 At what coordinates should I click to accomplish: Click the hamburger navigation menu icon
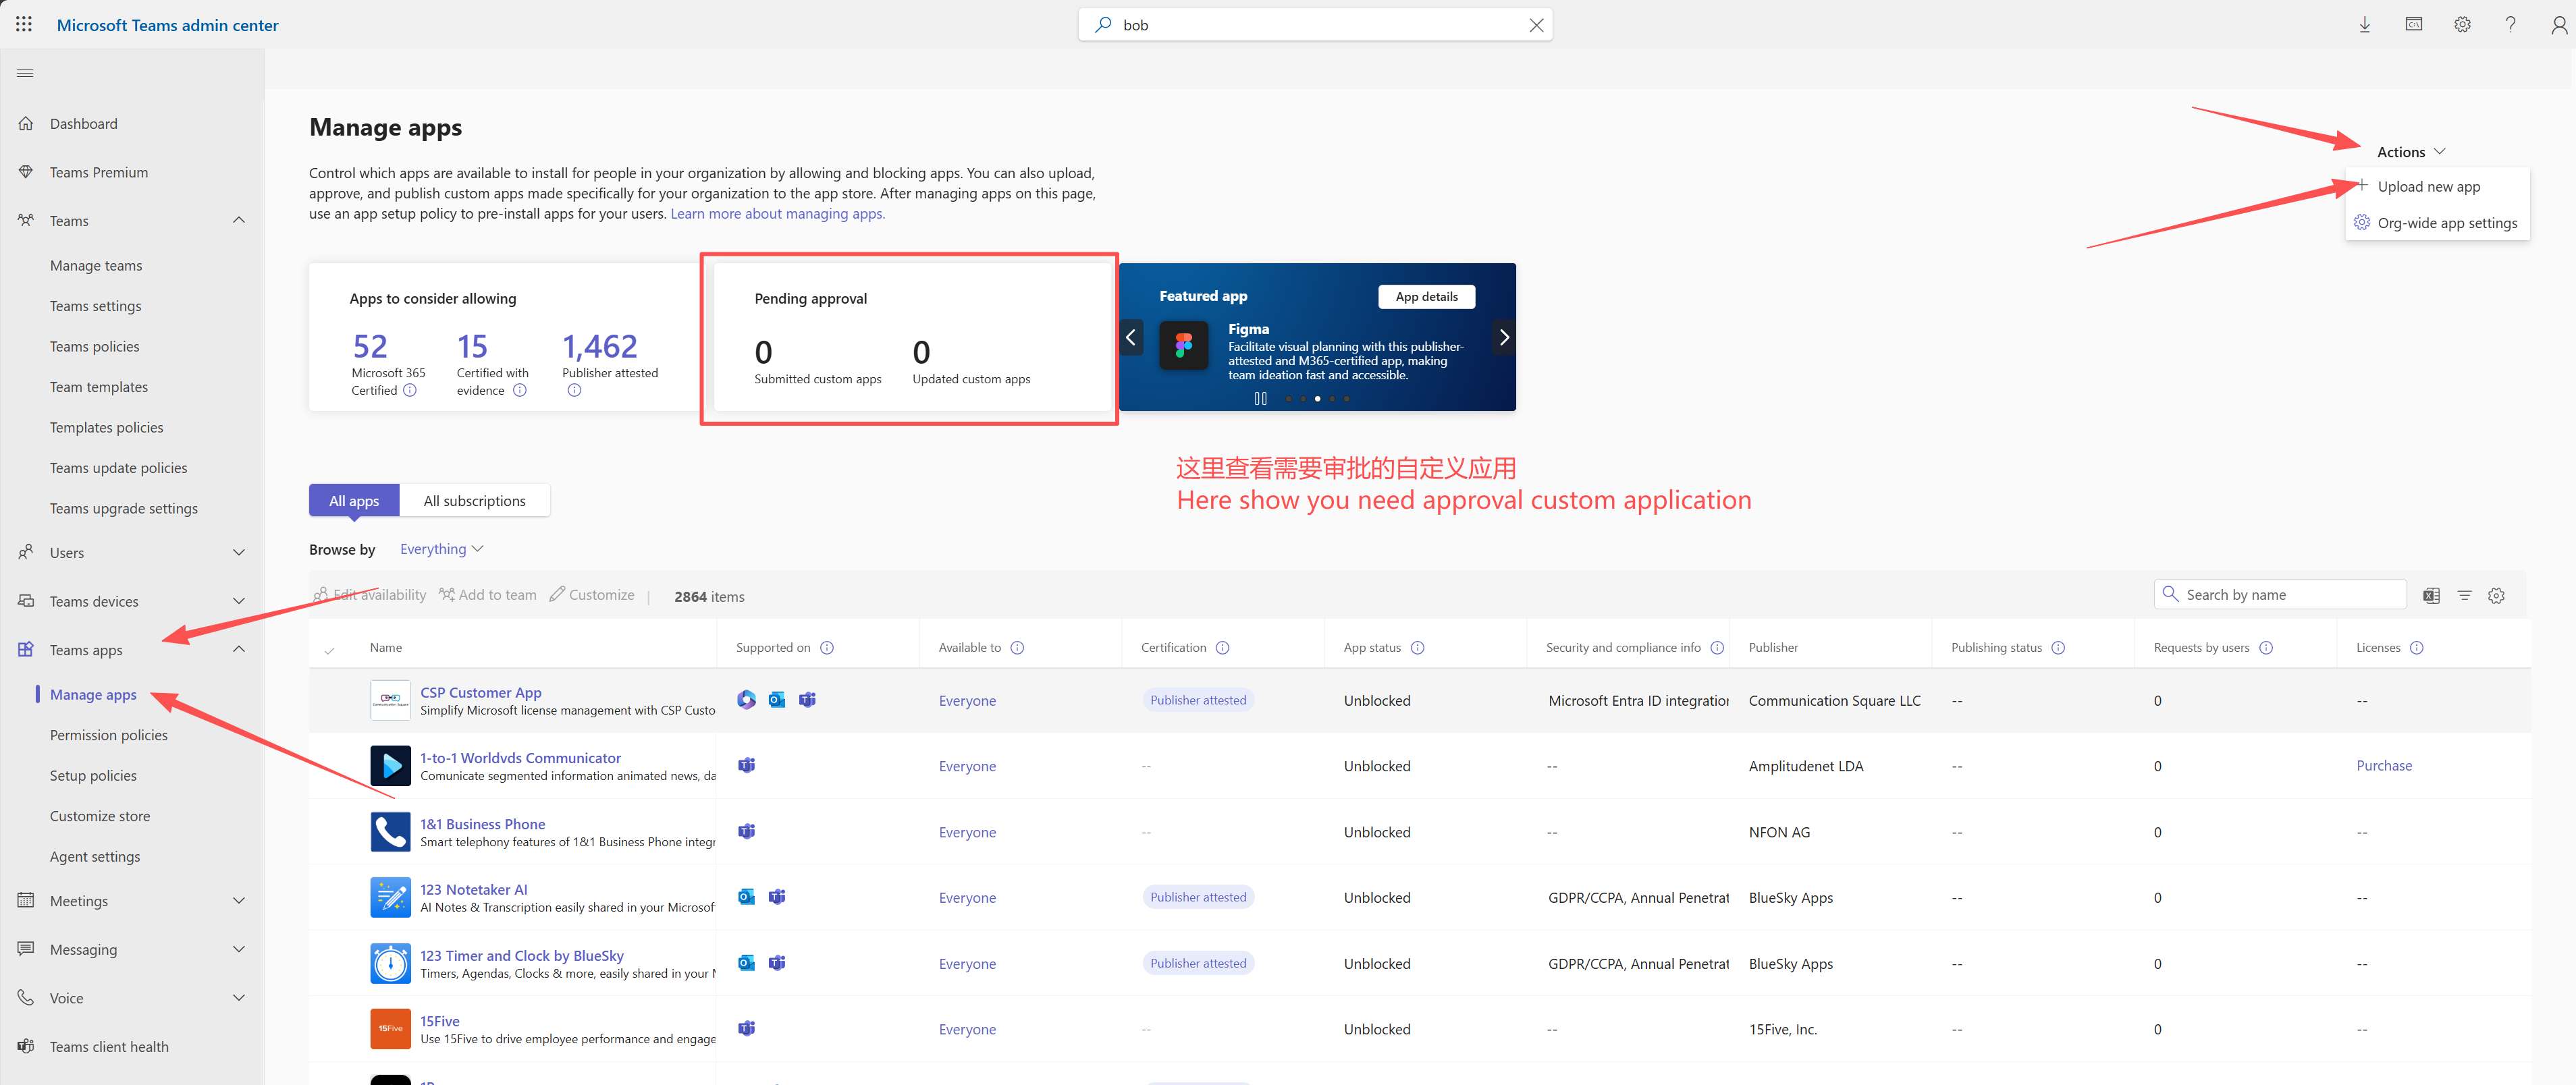click(26, 73)
